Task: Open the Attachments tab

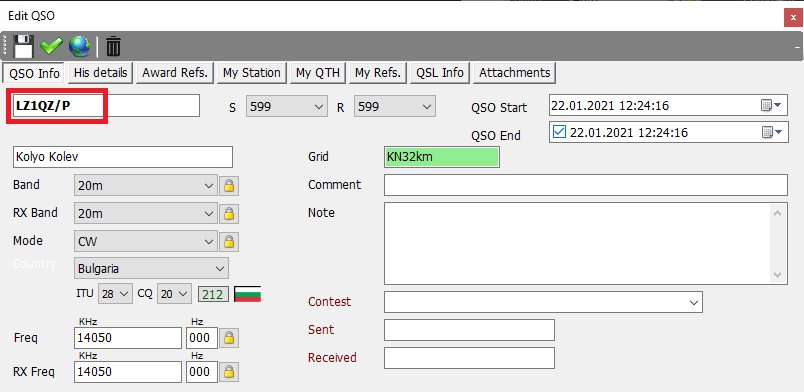Action: (x=514, y=72)
